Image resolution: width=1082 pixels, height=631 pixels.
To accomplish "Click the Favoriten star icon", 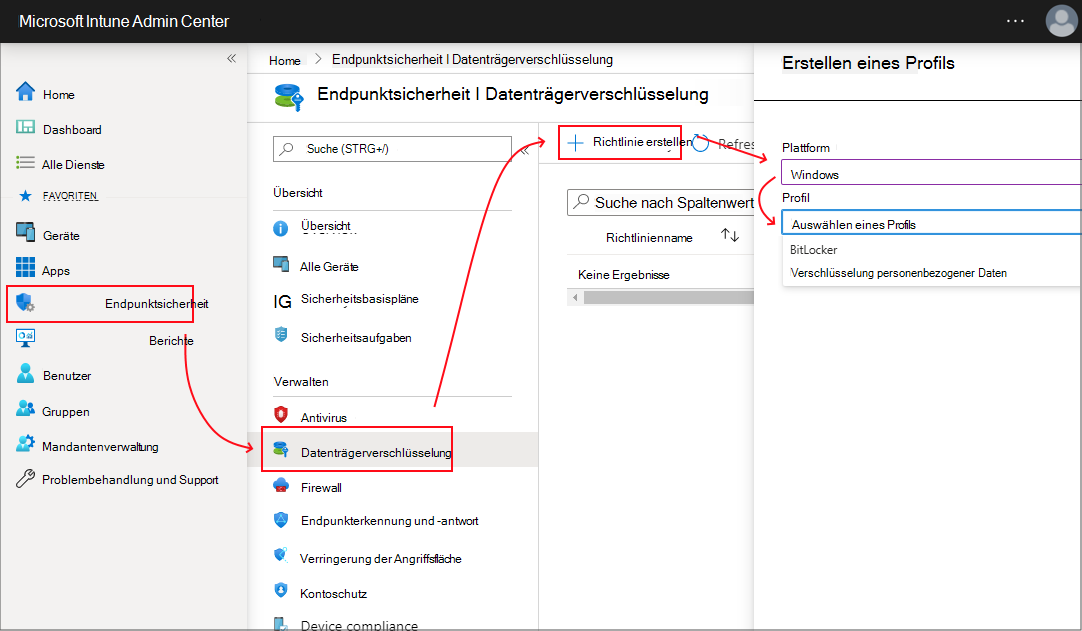I will point(26,196).
